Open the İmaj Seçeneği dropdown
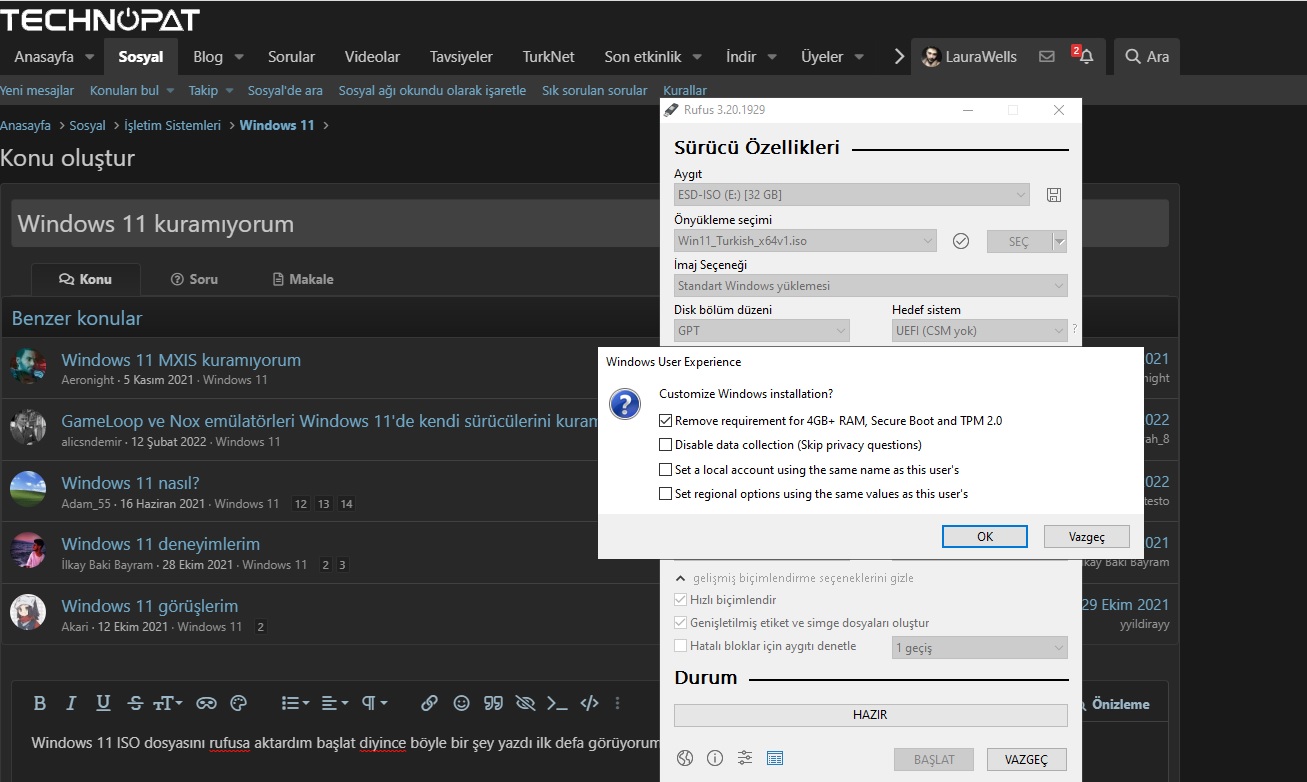The image size is (1307, 782). pos(871,286)
